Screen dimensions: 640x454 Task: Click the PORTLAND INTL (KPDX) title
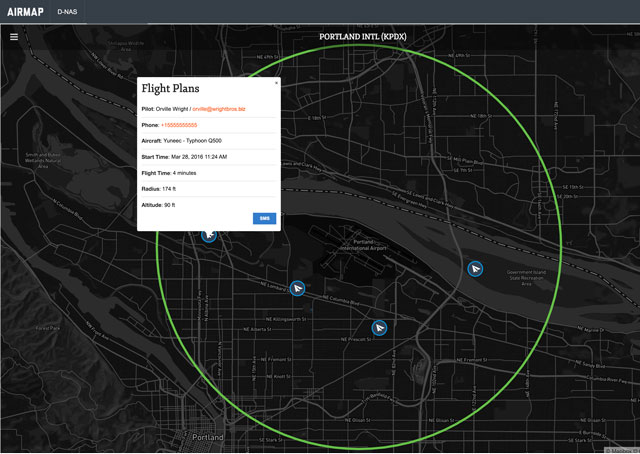363,37
